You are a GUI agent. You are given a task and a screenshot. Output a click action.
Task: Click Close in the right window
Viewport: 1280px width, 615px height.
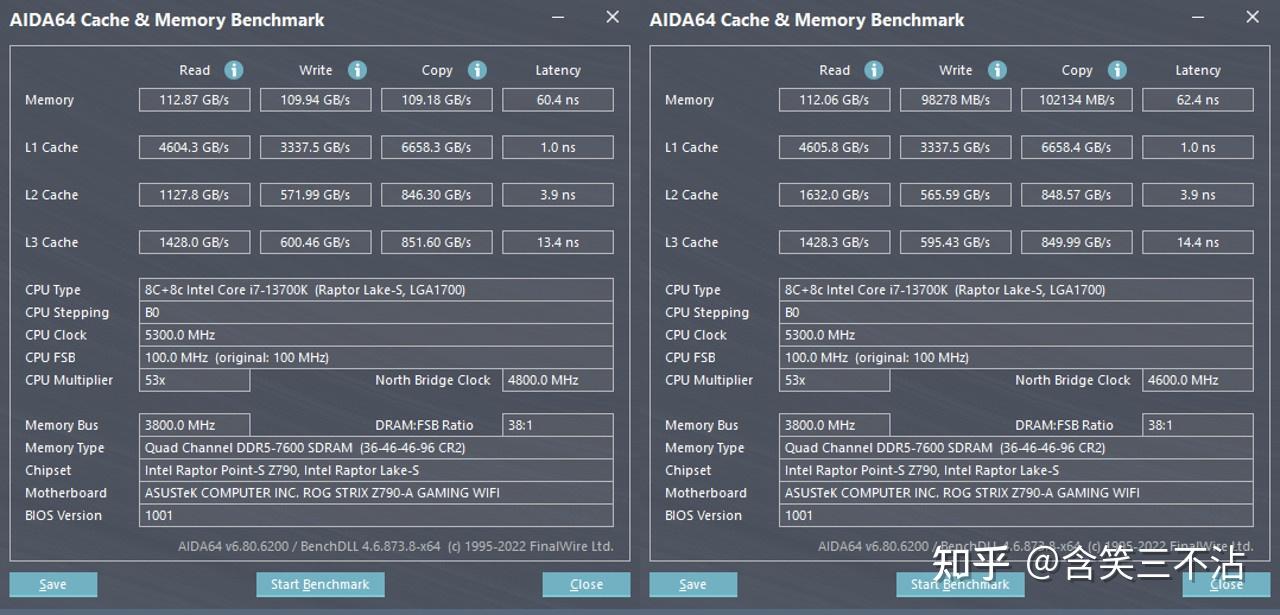[x=1226, y=584]
